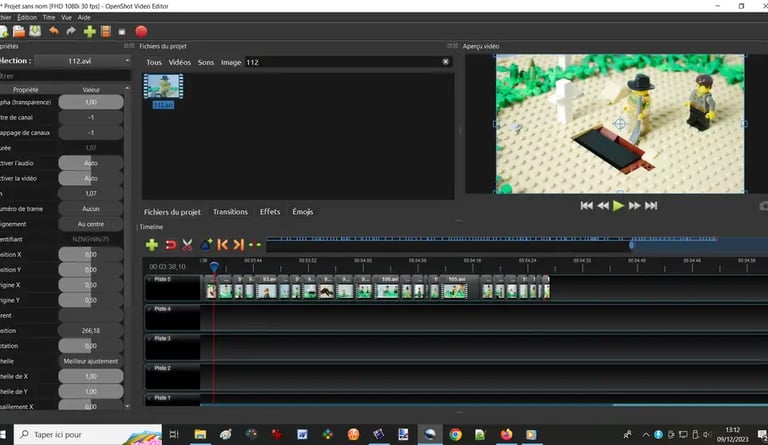This screenshot has height=445, width=768.
Task: Filter project files by Image
Action: pos(231,62)
